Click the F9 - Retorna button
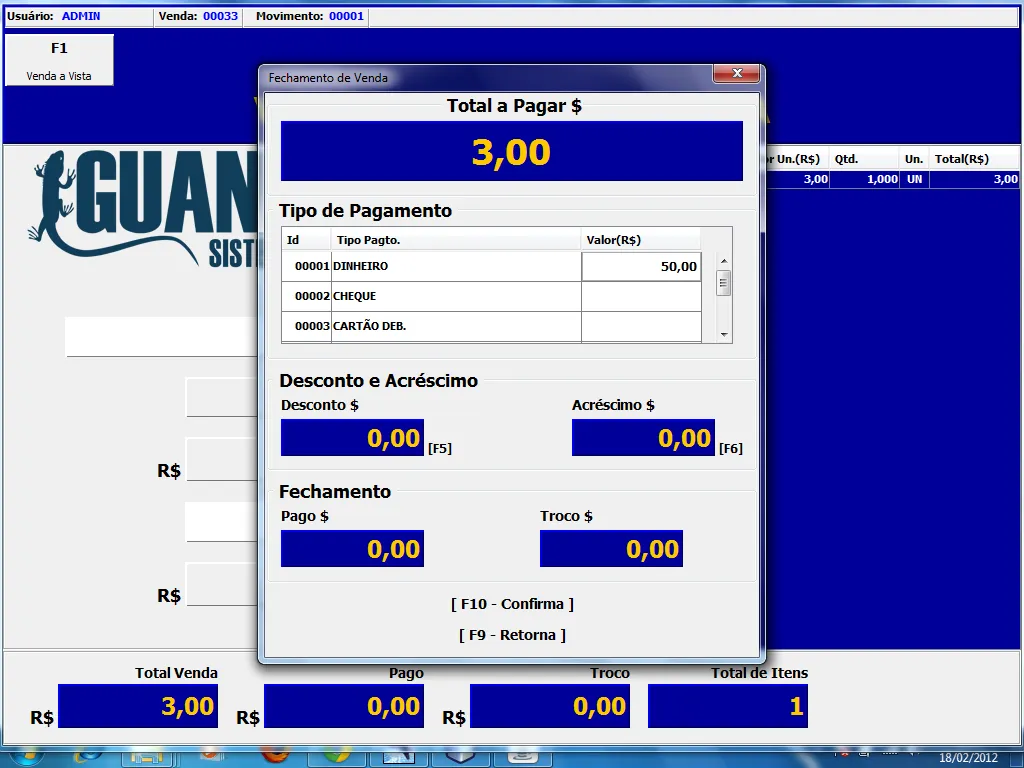Image resolution: width=1024 pixels, height=768 pixels. [512, 635]
